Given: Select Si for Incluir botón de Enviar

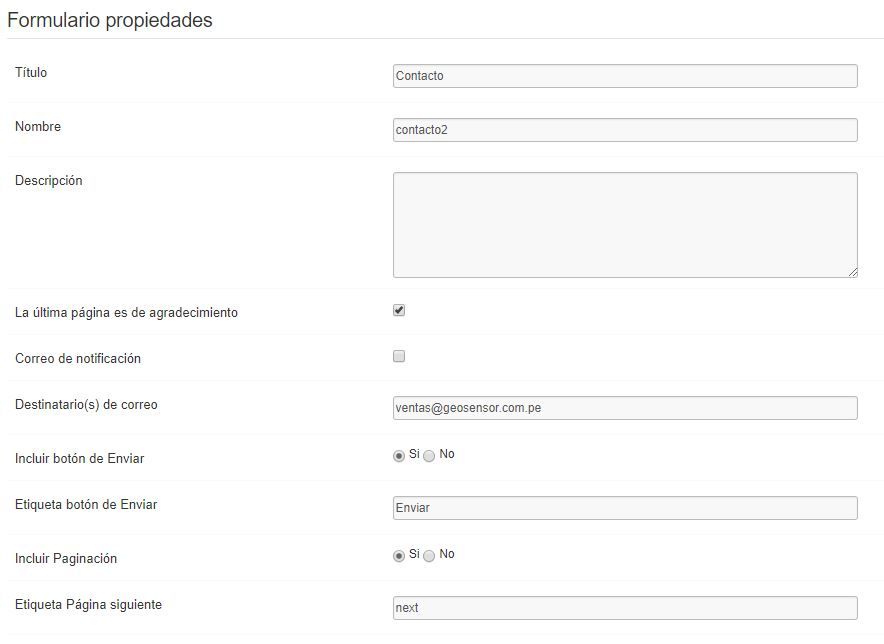Looking at the screenshot, I should click(x=399, y=456).
